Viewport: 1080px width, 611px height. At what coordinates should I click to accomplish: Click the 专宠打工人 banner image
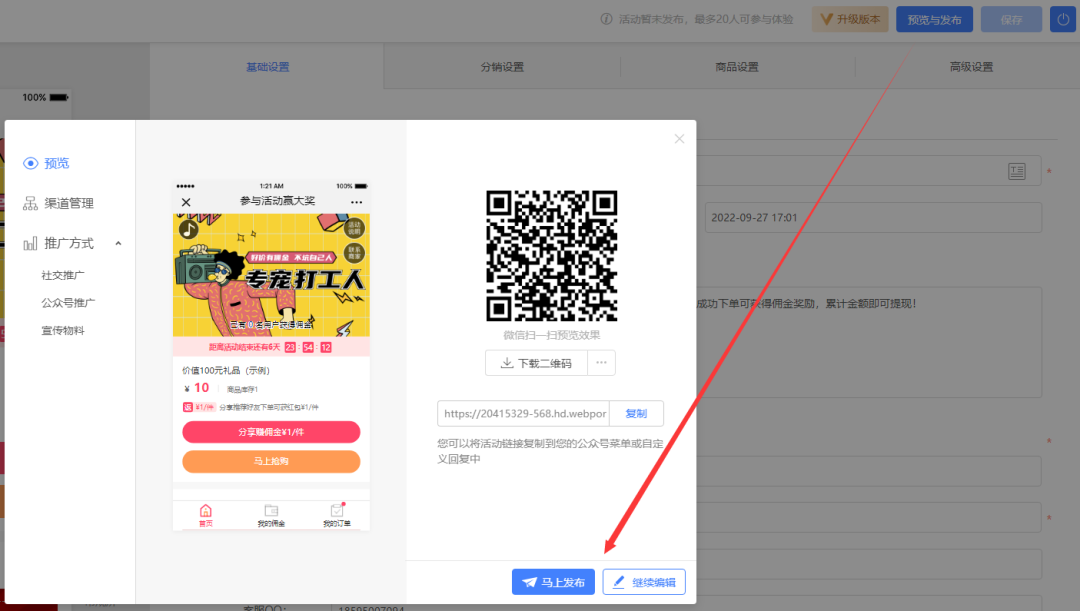point(271,276)
